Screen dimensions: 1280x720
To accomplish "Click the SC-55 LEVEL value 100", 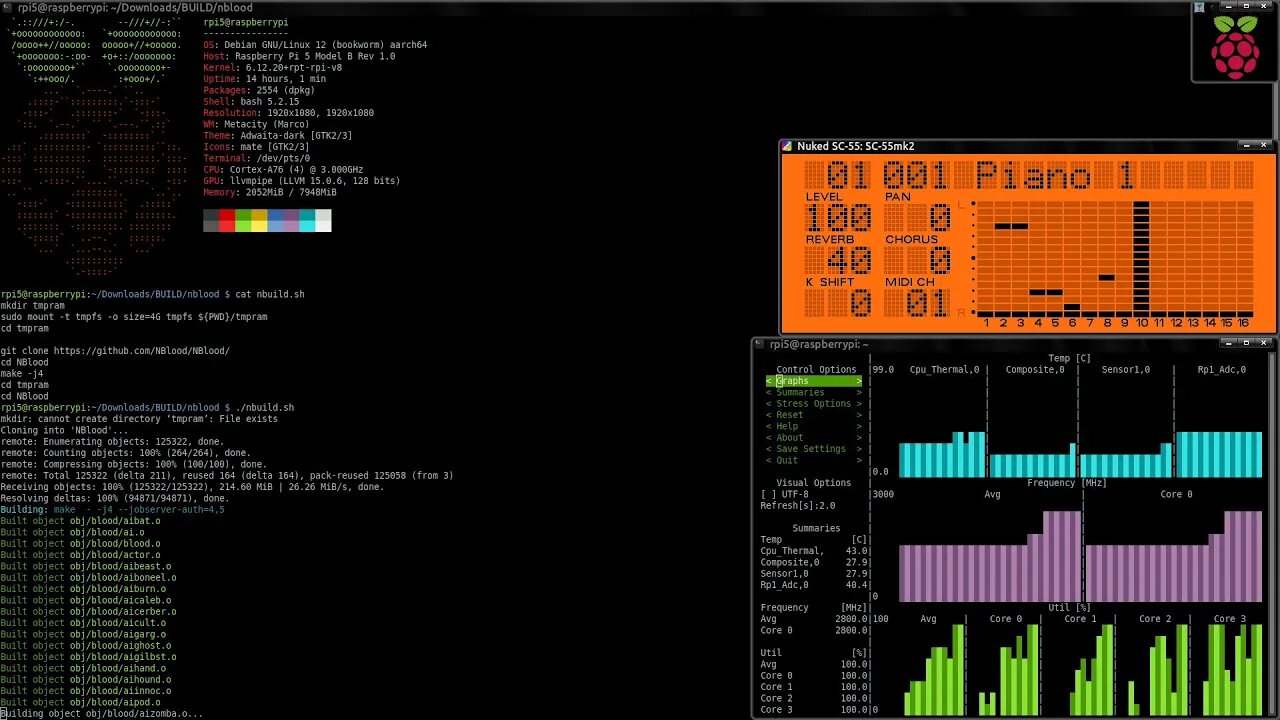I will point(838,218).
